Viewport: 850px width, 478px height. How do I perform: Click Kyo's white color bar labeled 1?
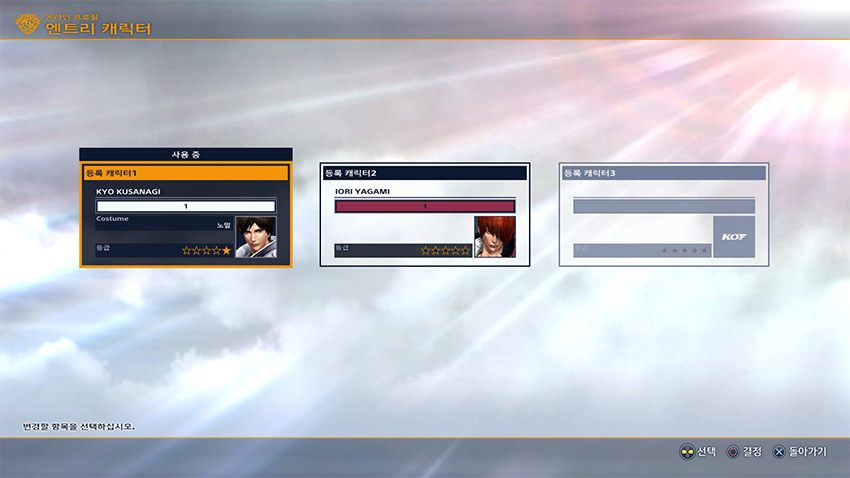pos(186,206)
